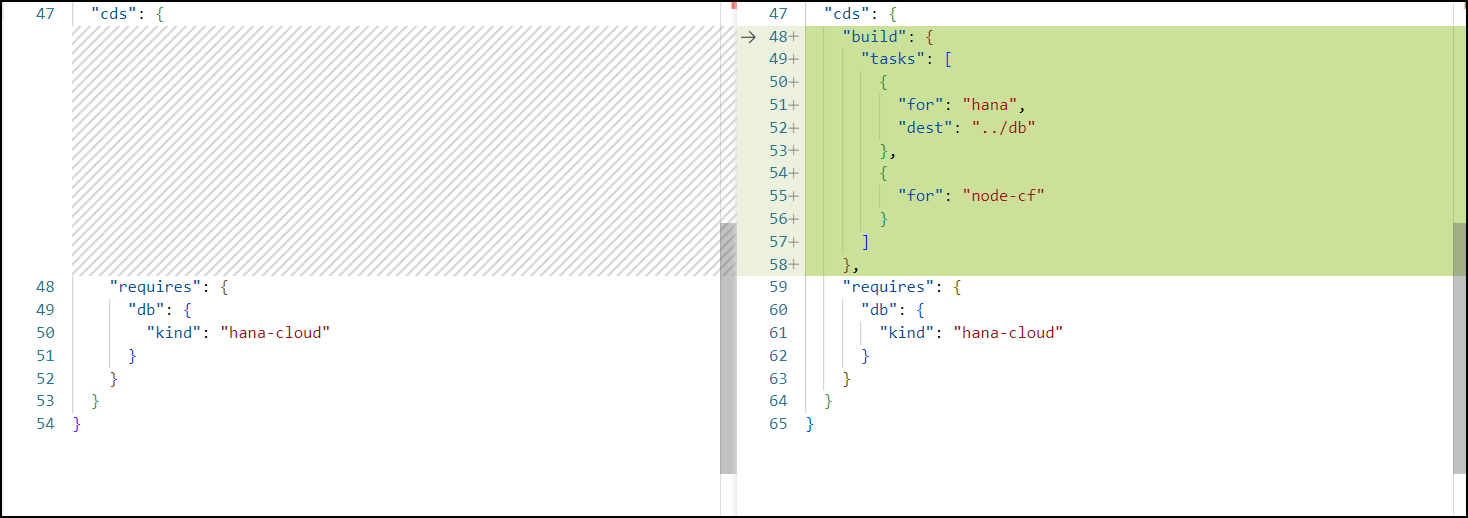
Task: Click line number 54 in the left pane
Action: pyautogui.click(x=45, y=424)
